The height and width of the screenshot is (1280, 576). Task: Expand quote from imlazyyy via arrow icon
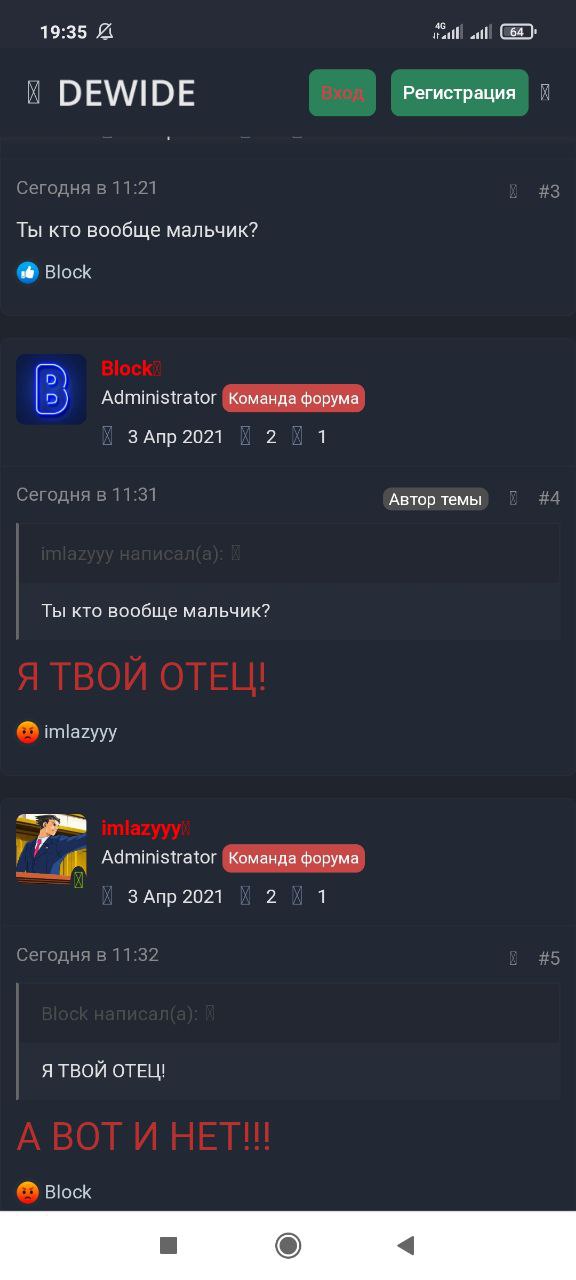(x=236, y=553)
